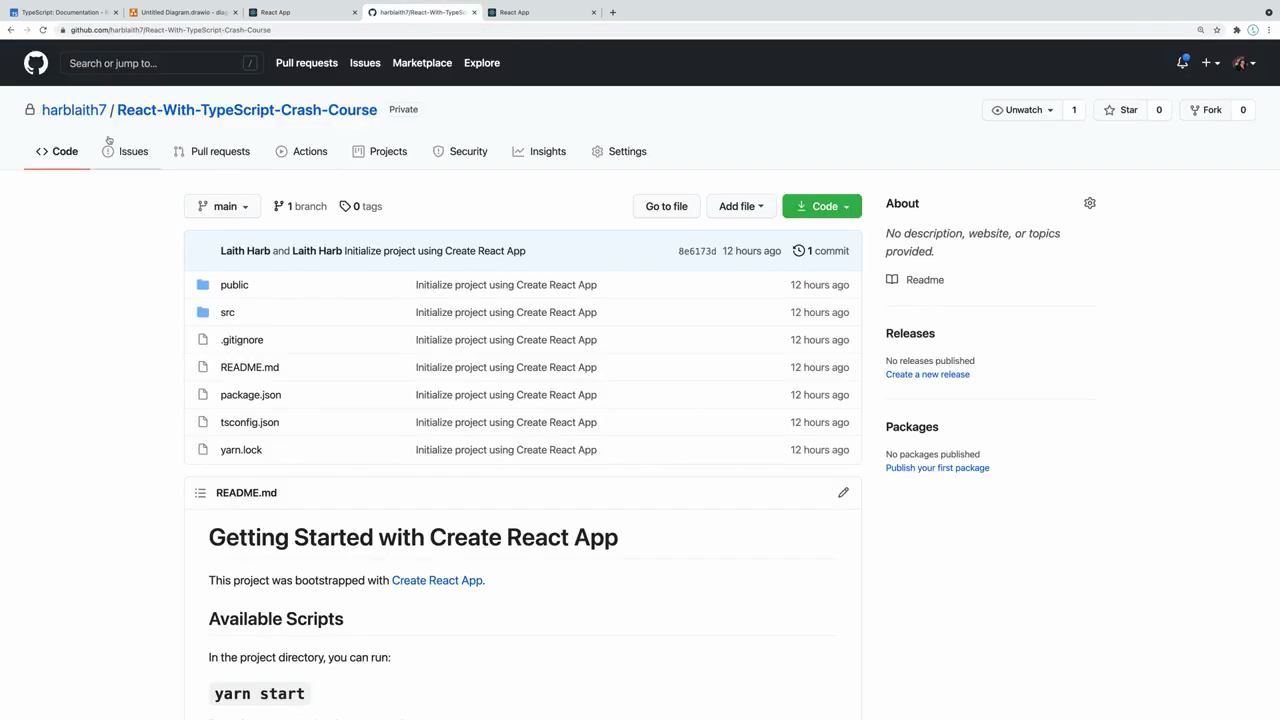Screen dimensions: 1280x720
Task: View the 1 commit history
Action: coord(821,251)
